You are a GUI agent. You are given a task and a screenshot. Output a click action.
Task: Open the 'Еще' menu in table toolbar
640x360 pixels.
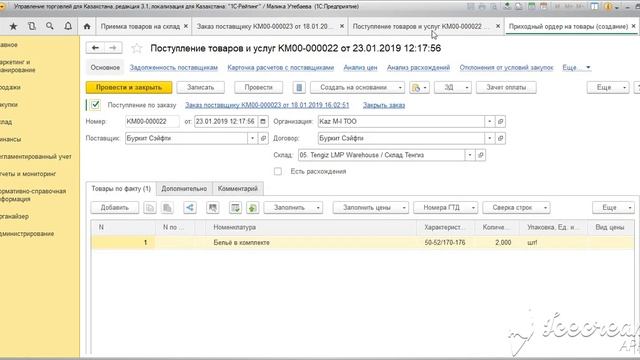pos(613,208)
